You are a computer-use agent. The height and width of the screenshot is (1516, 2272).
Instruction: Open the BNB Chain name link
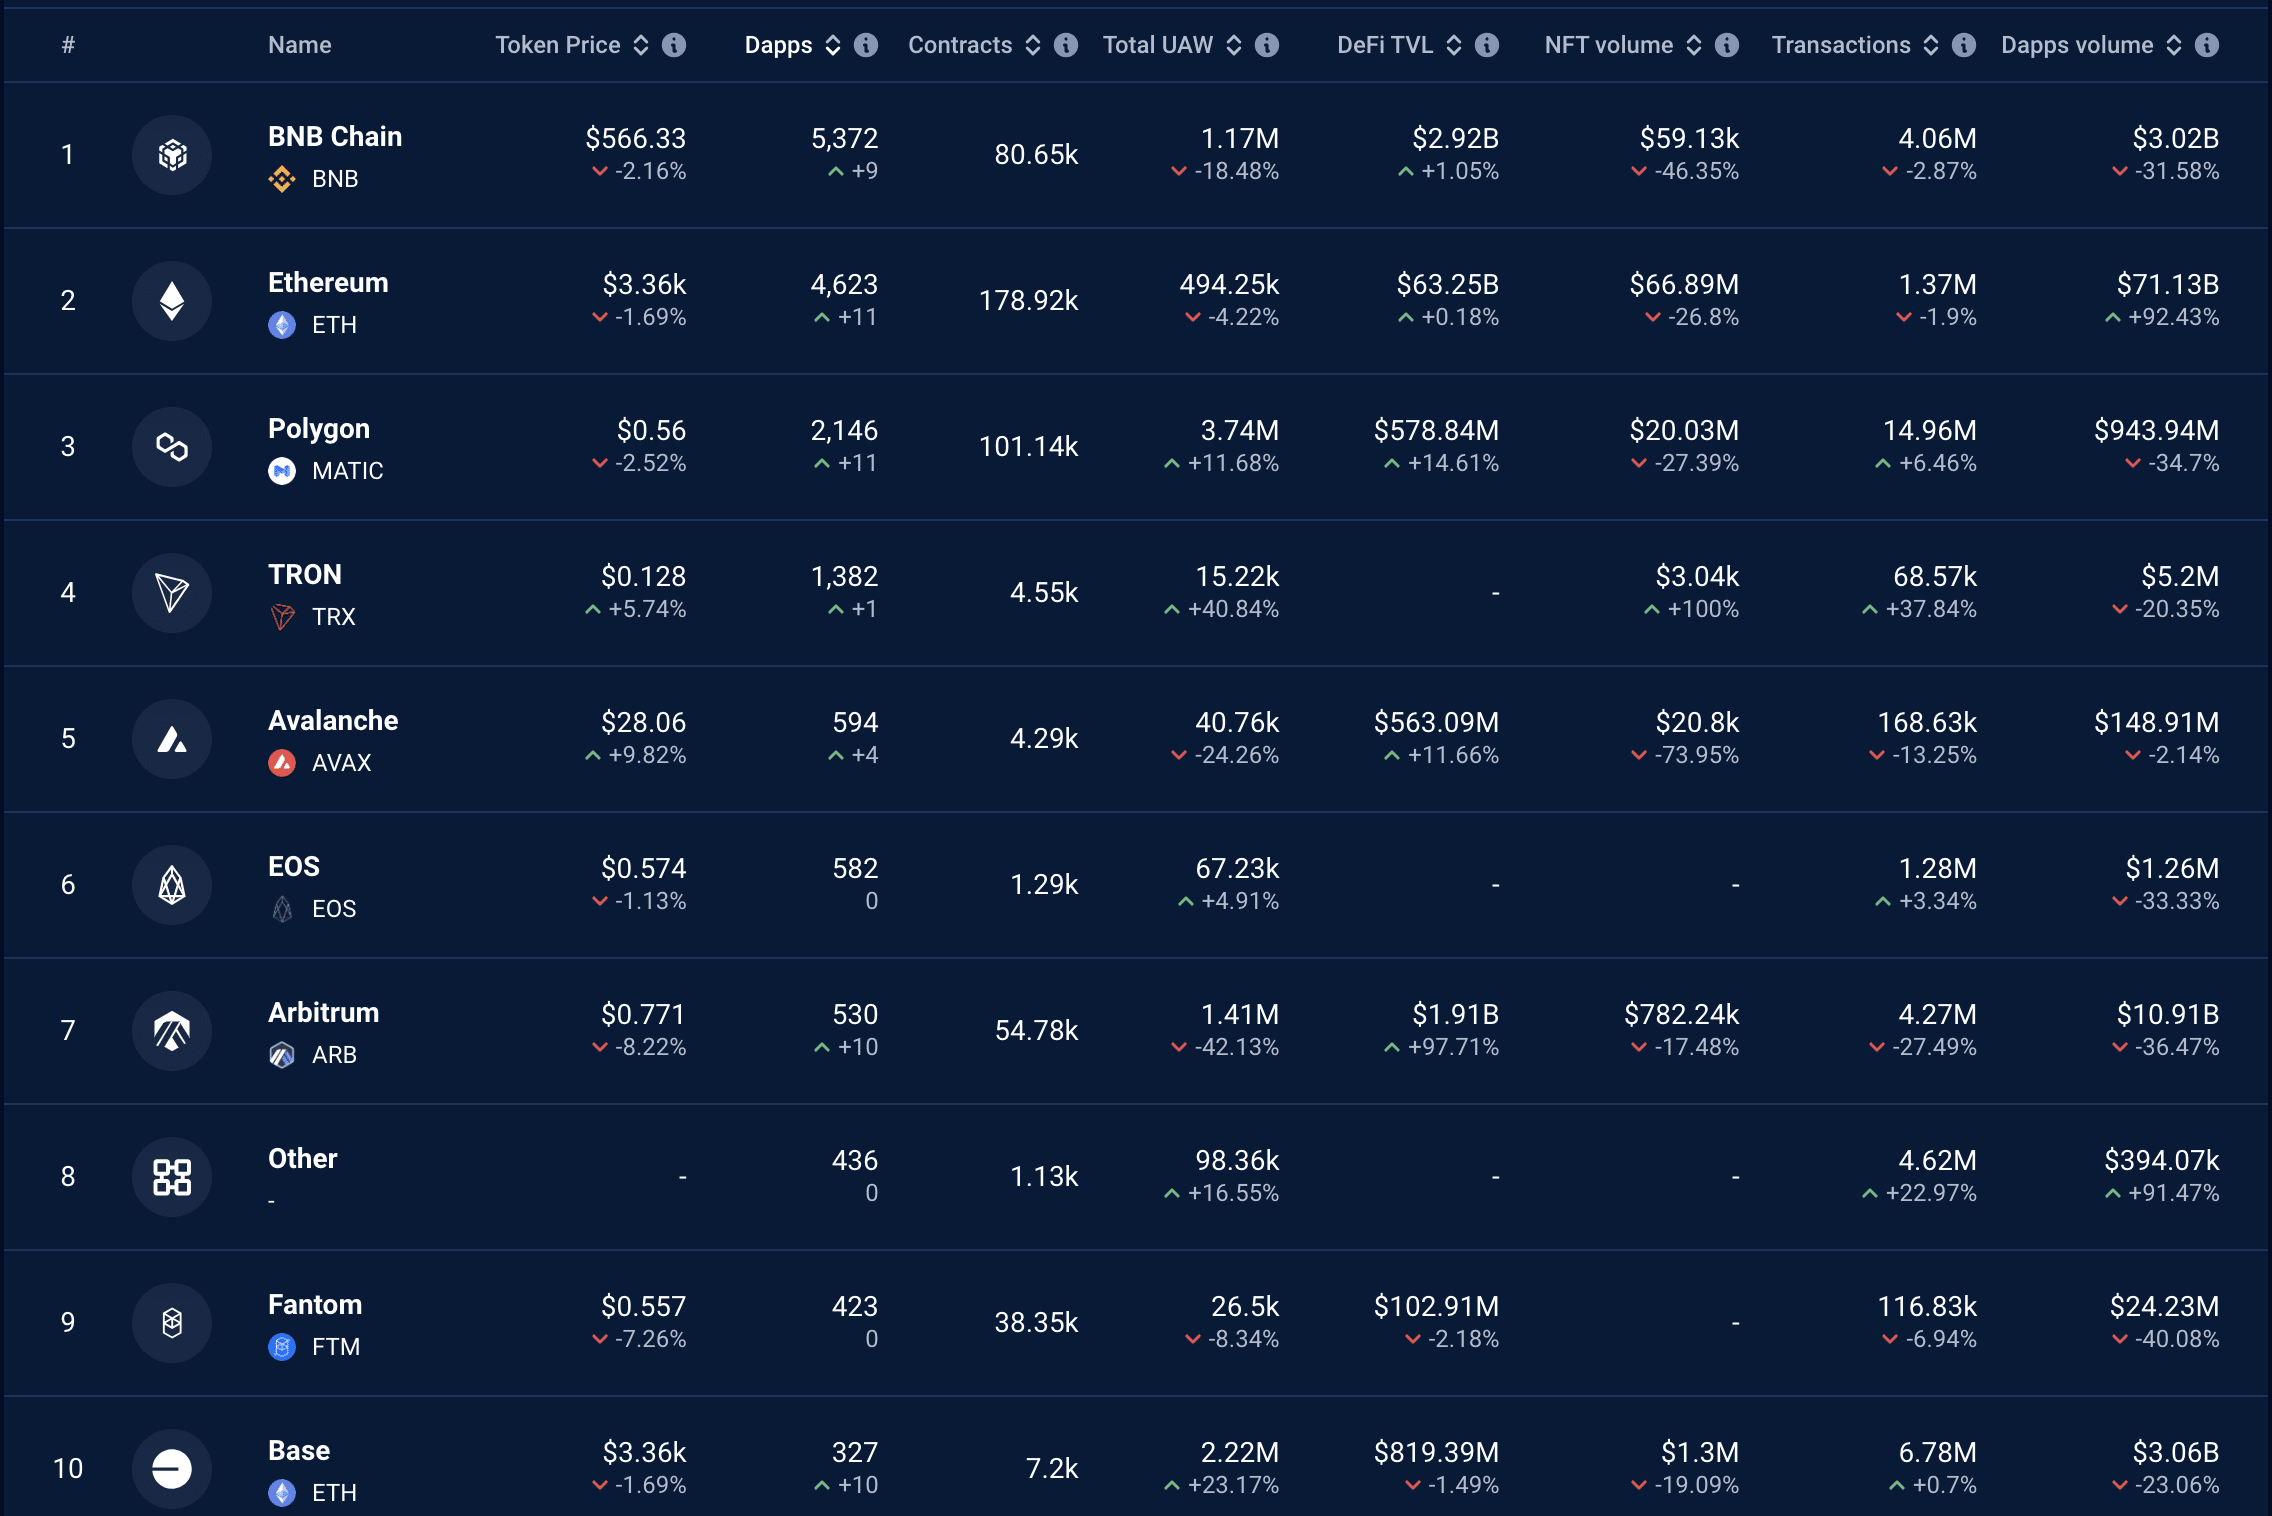(x=335, y=137)
